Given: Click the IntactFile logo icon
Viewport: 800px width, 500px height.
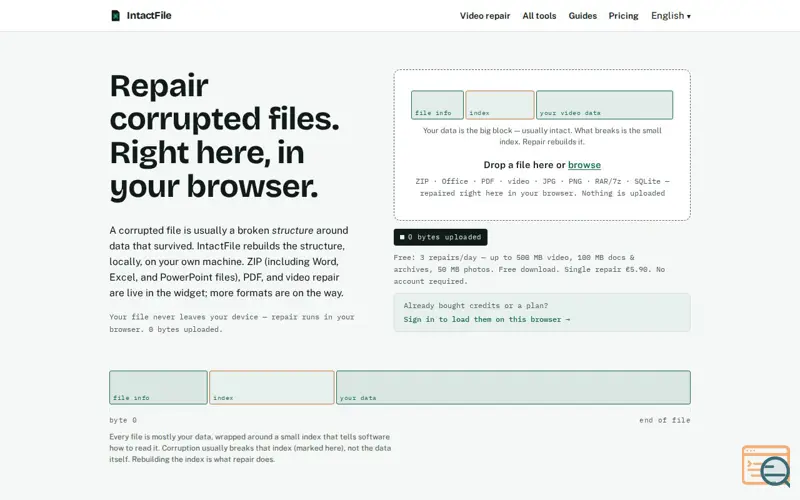Looking at the screenshot, I should [x=116, y=15].
